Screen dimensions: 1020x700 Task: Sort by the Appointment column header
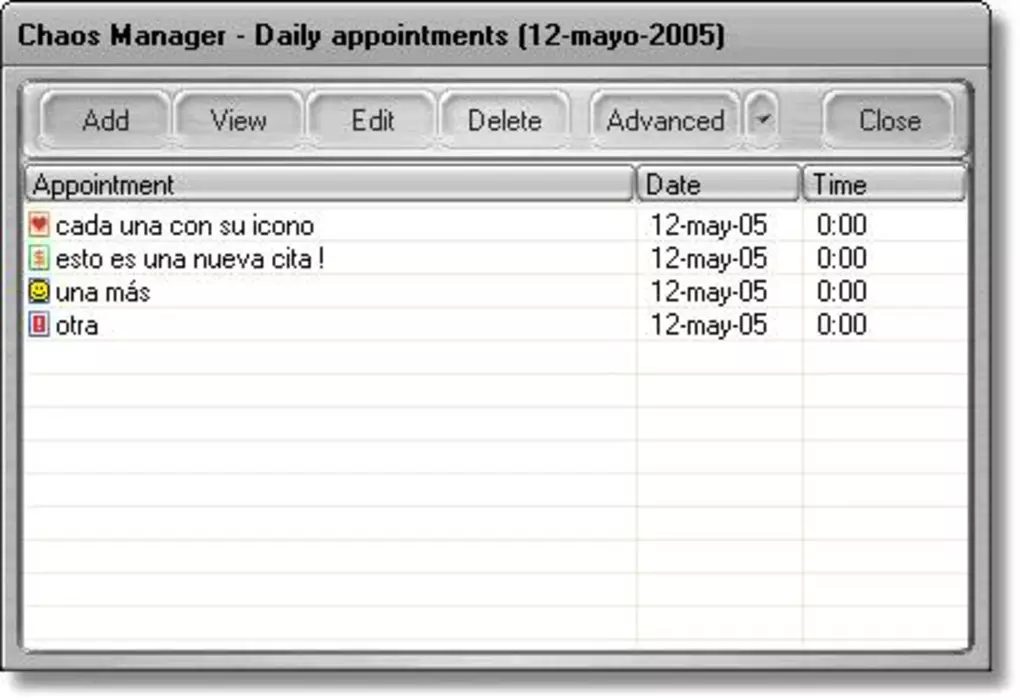330,184
